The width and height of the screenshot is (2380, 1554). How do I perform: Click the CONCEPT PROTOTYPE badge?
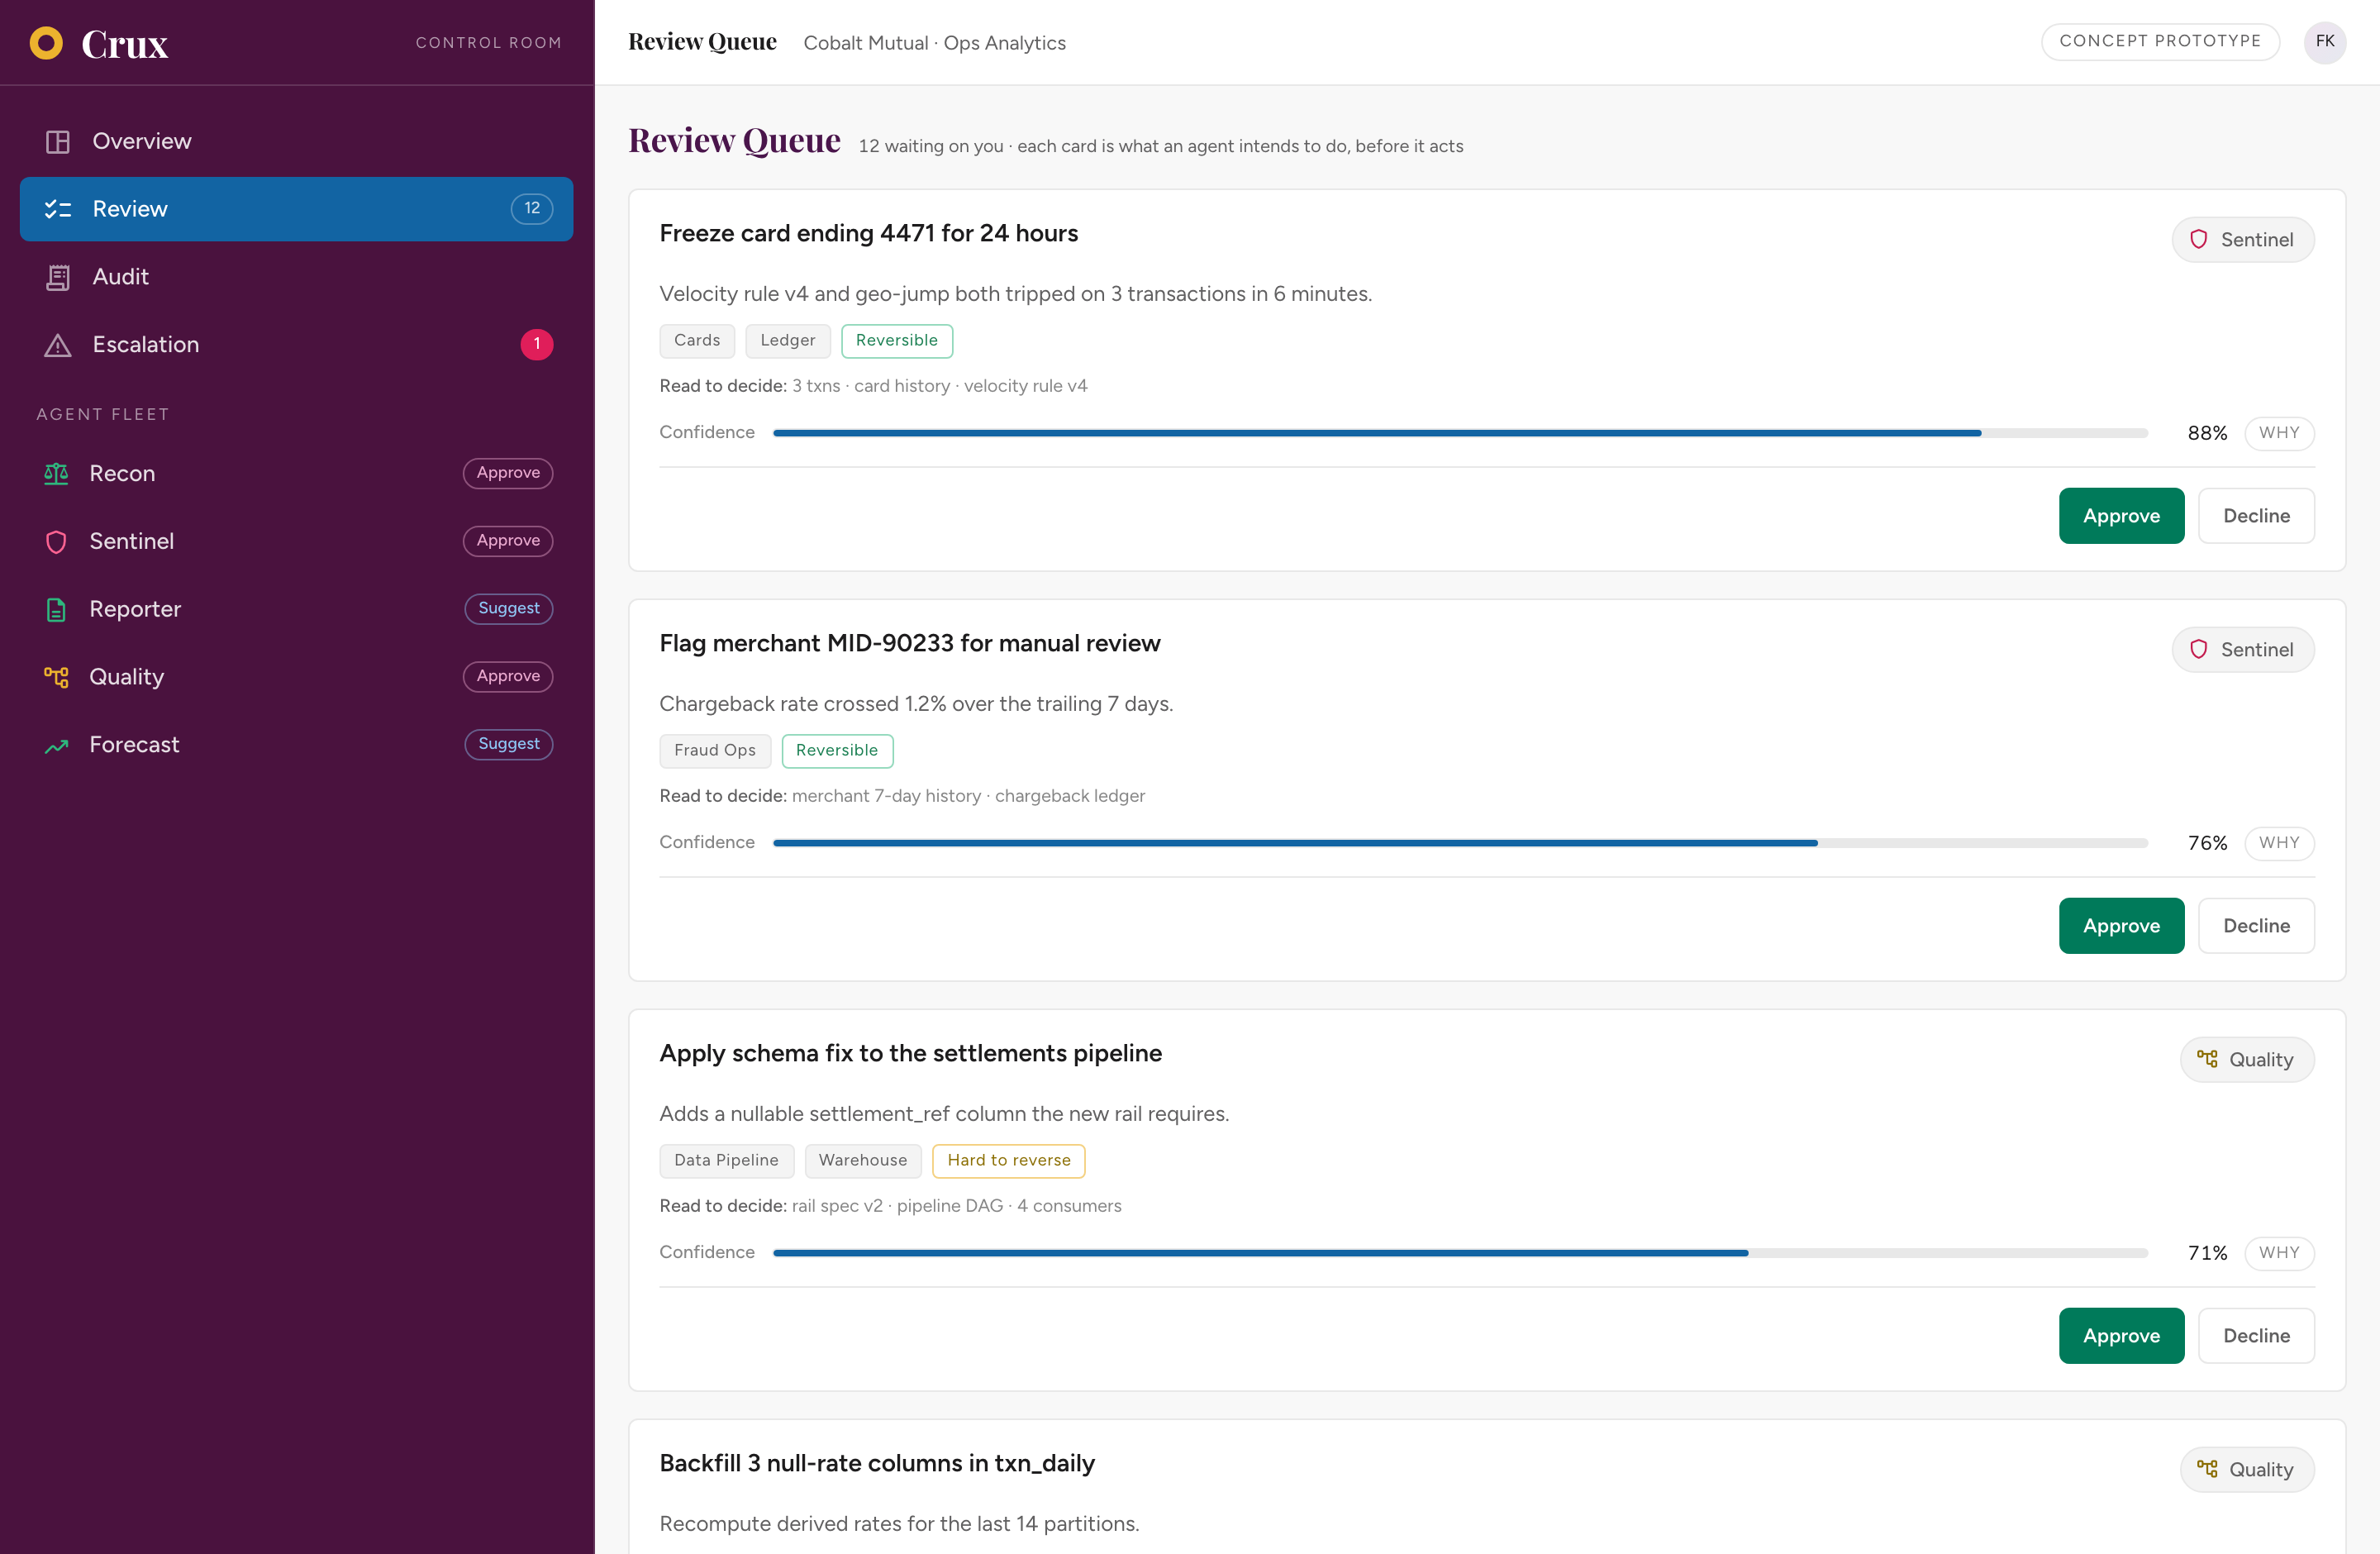[2160, 42]
